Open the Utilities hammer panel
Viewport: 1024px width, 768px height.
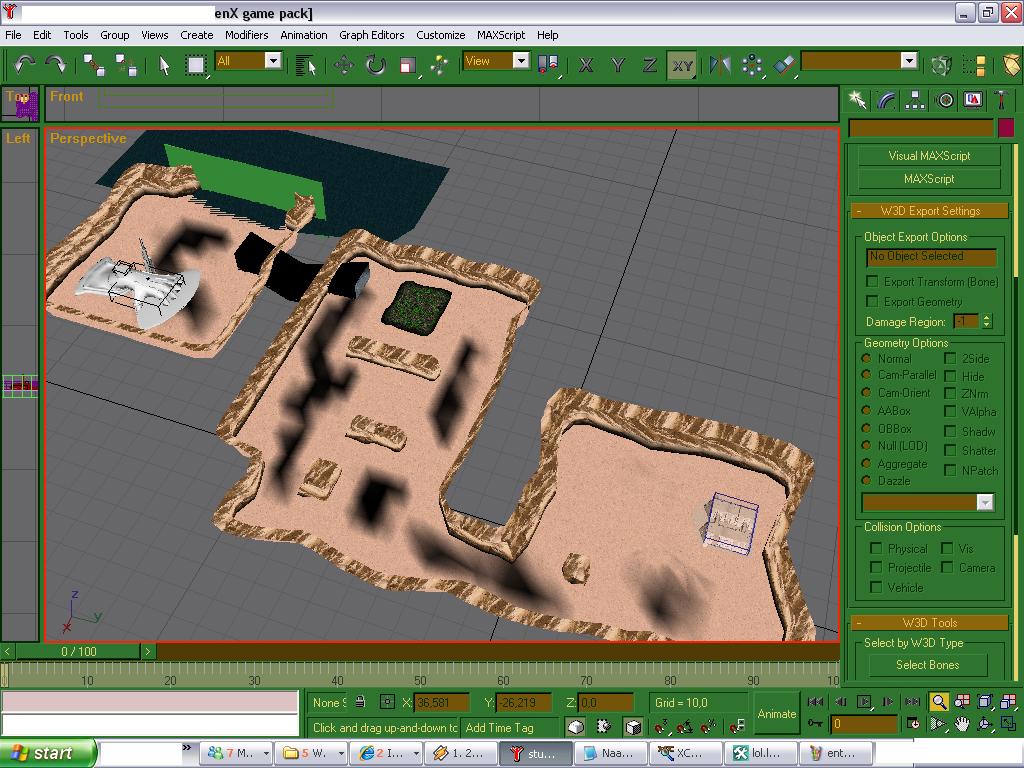pos(1001,100)
